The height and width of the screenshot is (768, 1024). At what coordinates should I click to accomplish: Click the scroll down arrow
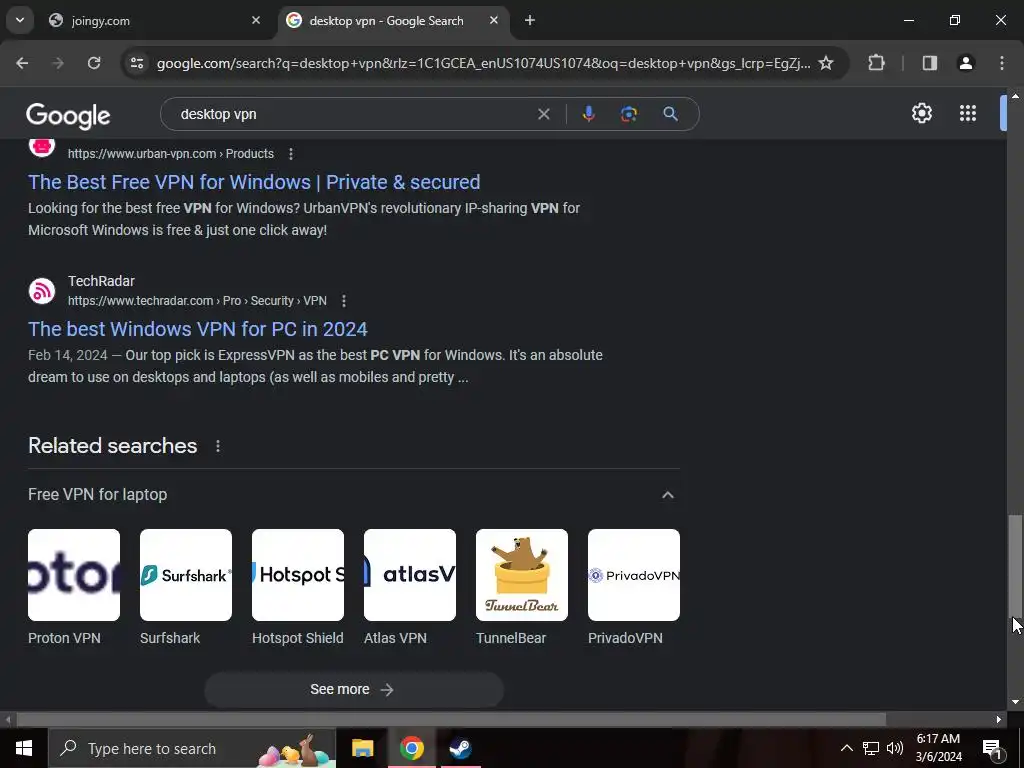[x=1015, y=703]
